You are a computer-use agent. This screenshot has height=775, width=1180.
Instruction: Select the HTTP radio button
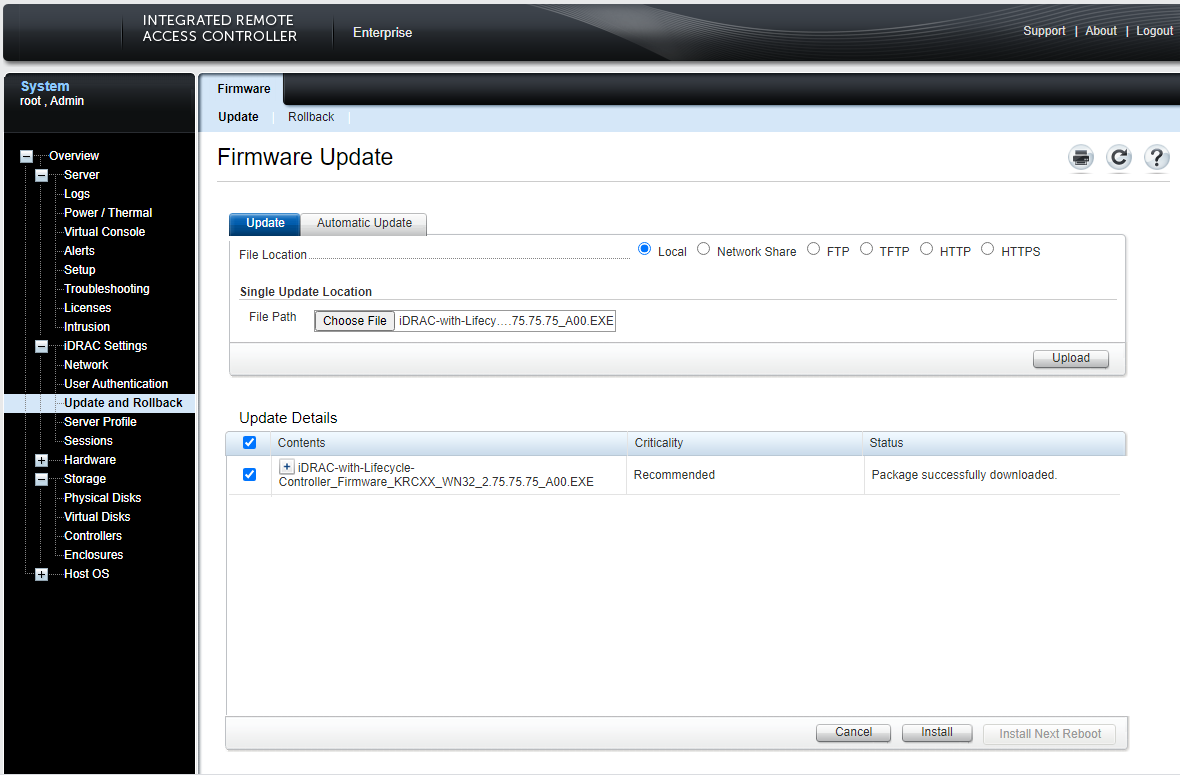926,249
